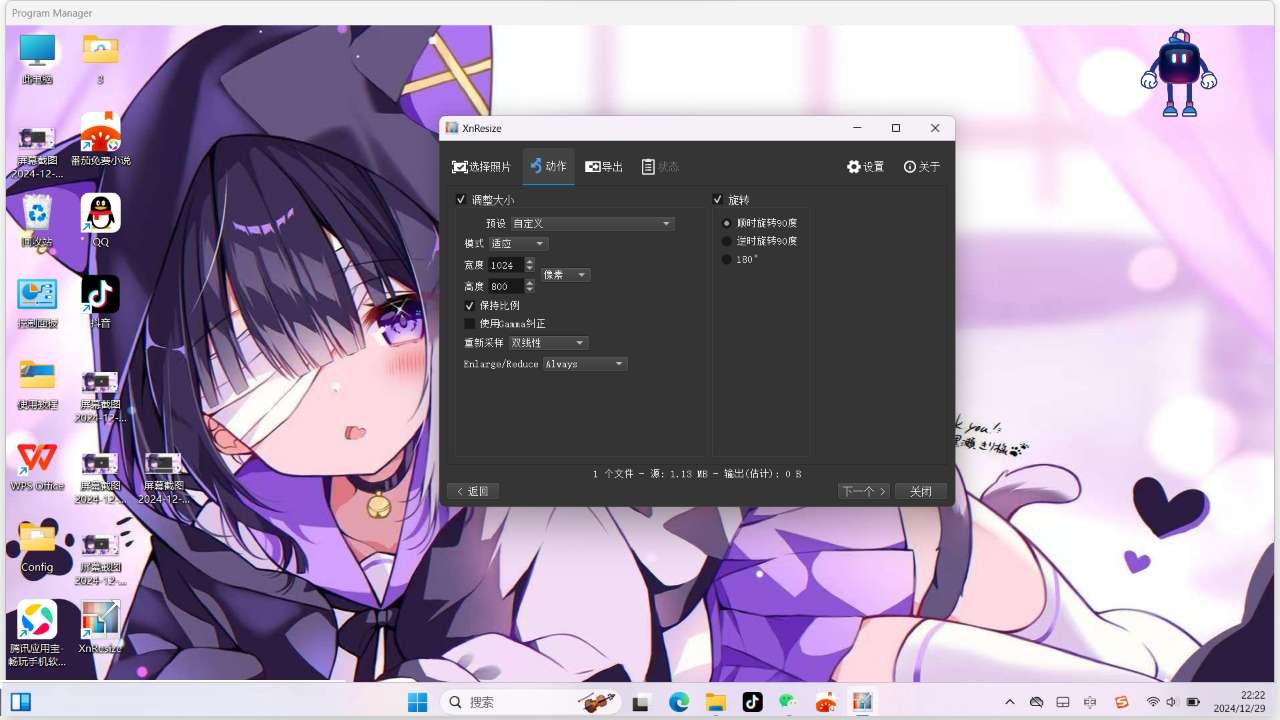Open the Windows Start menu
This screenshot has width=1280, height=720.
click(418, 702)
